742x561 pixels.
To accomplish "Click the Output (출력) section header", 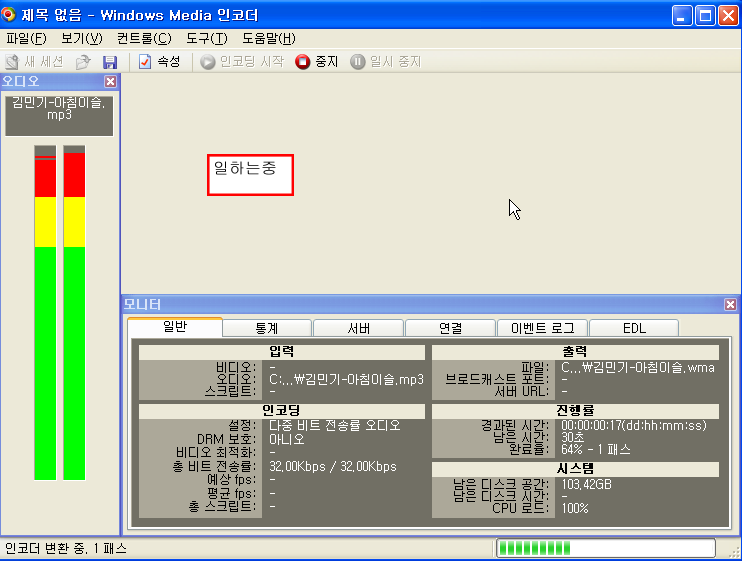I will coord(575,351).
